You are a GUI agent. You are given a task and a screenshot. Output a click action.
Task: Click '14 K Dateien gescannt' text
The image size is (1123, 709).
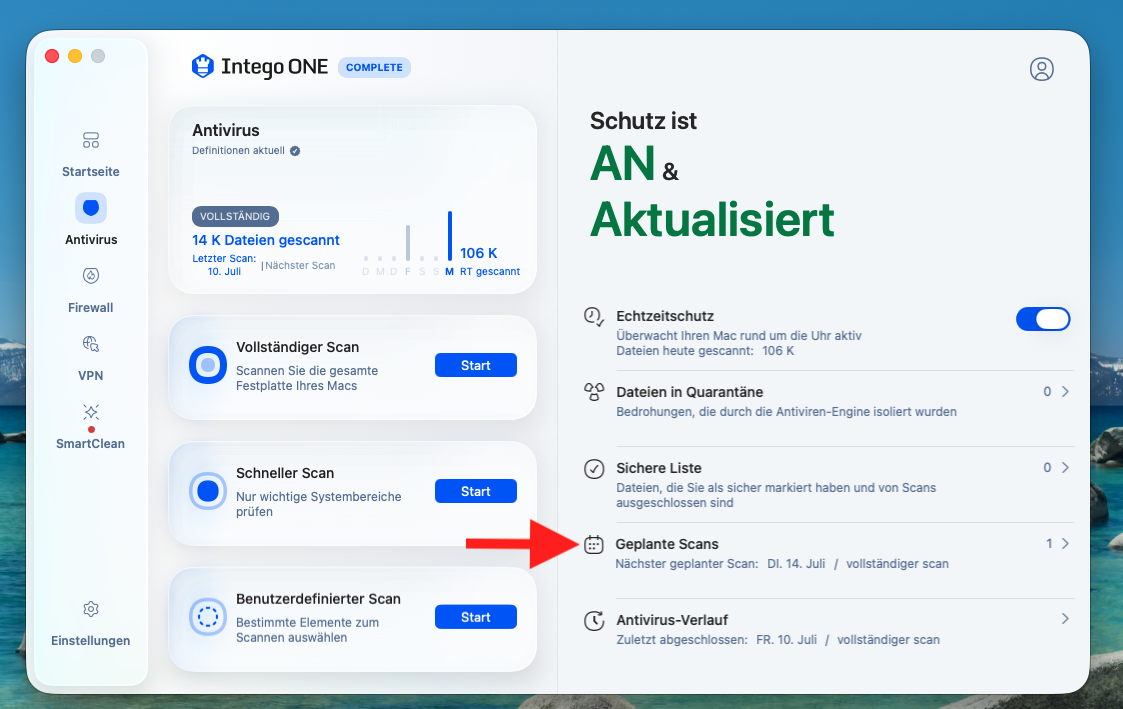(266, 241)
